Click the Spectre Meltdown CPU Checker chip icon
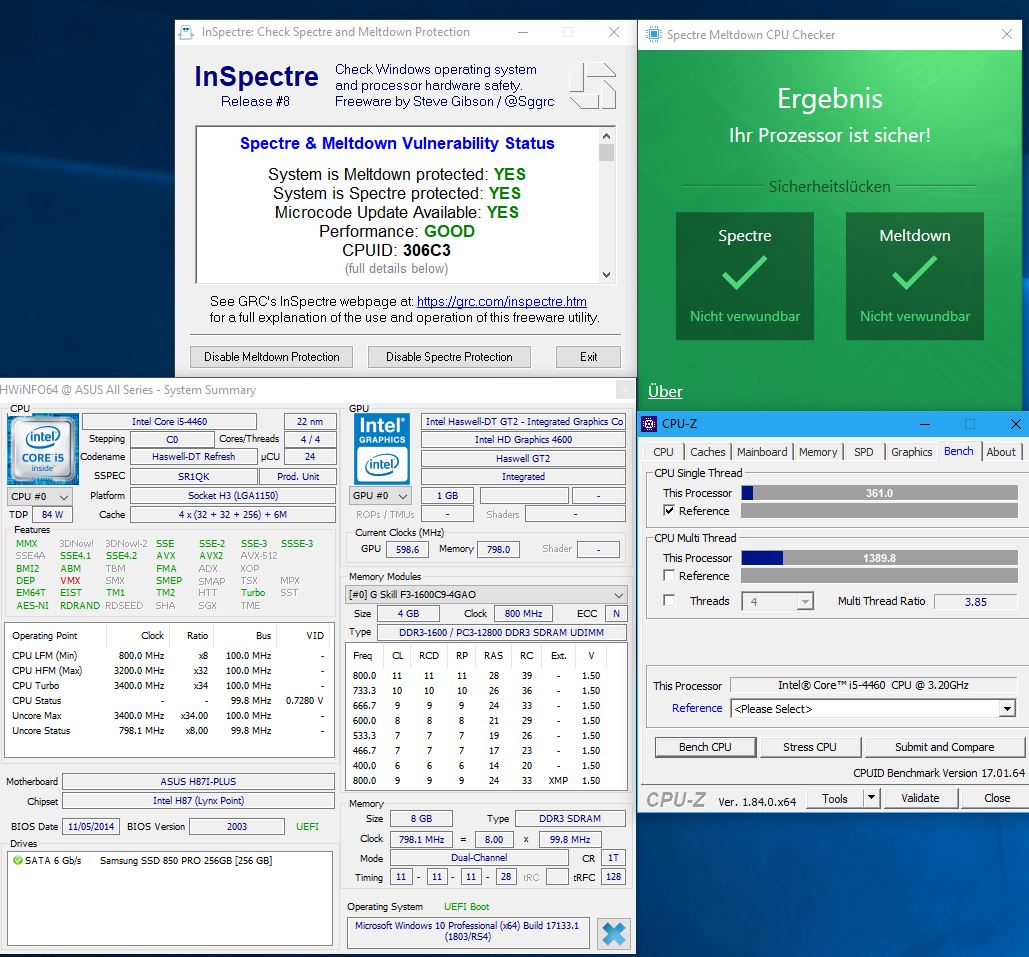 coord(654,34)
